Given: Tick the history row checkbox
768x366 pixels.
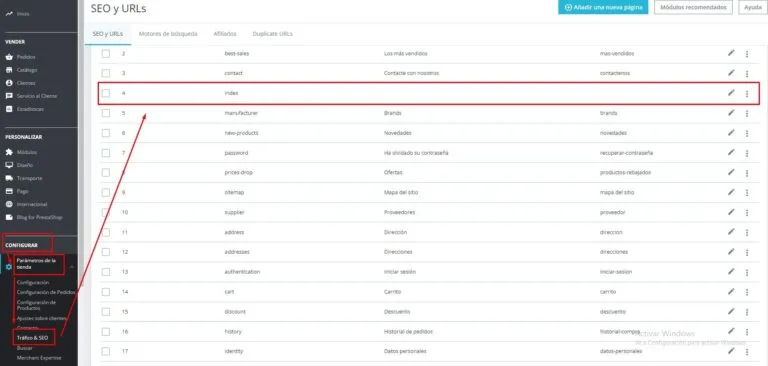Looking at the screenshot, I should pyautogui.click(x=106, y=332).
